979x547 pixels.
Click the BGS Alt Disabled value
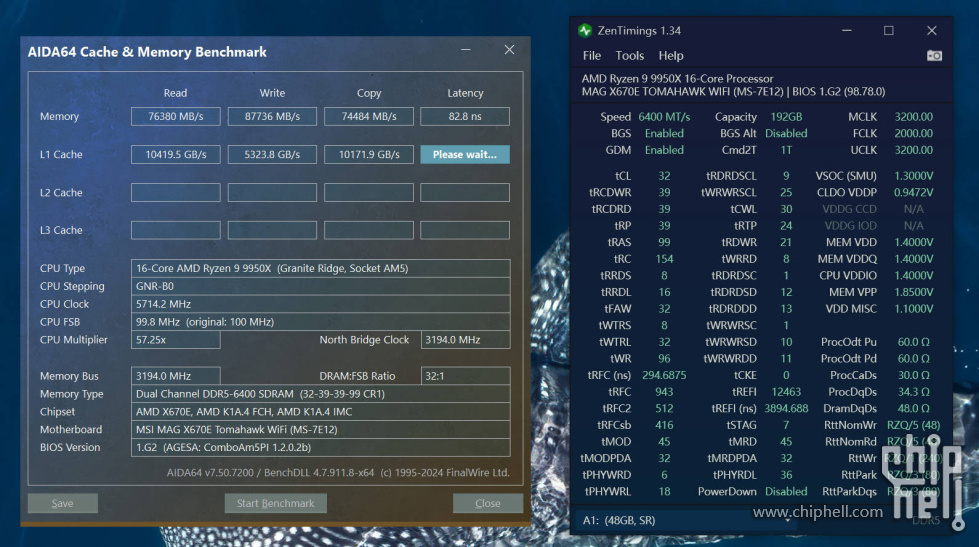point(786,134)
